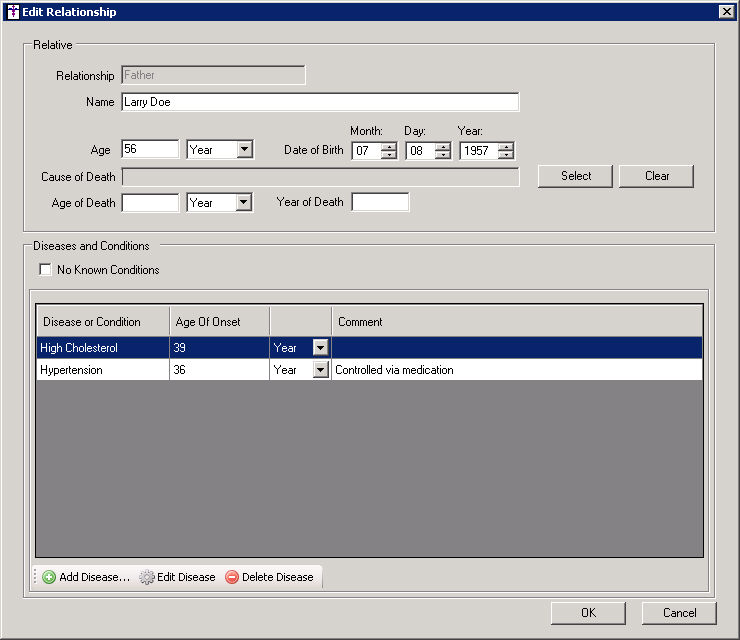Click the app icon in title bar
This screenshot has width=740, height=640.
coord(12,12)
